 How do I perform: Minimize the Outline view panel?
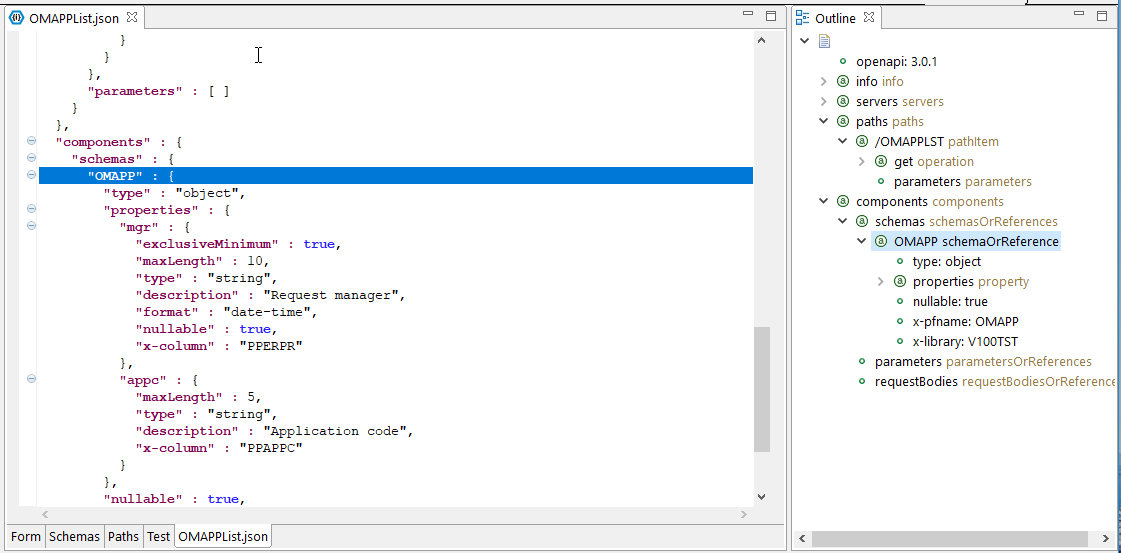coord(1077,17)
